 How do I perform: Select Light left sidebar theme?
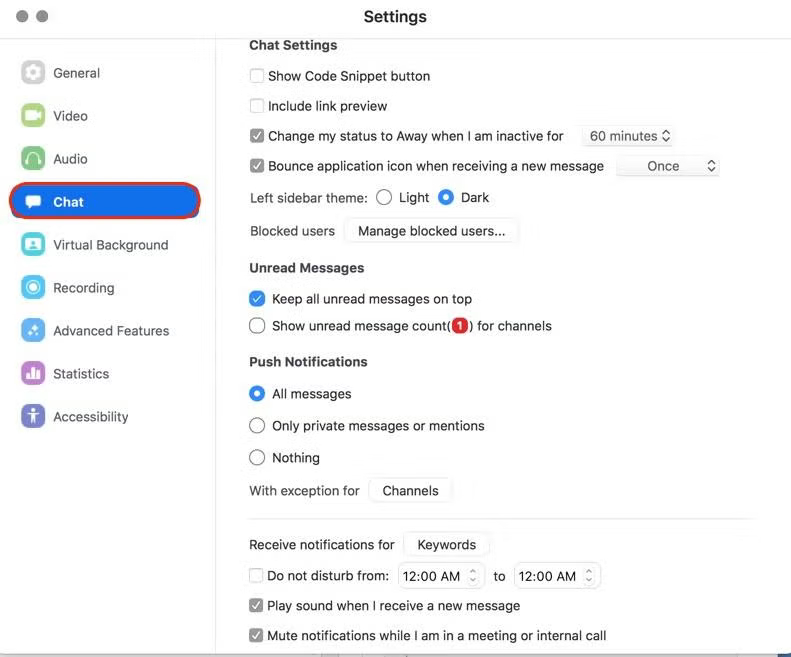tap(384, 198)
